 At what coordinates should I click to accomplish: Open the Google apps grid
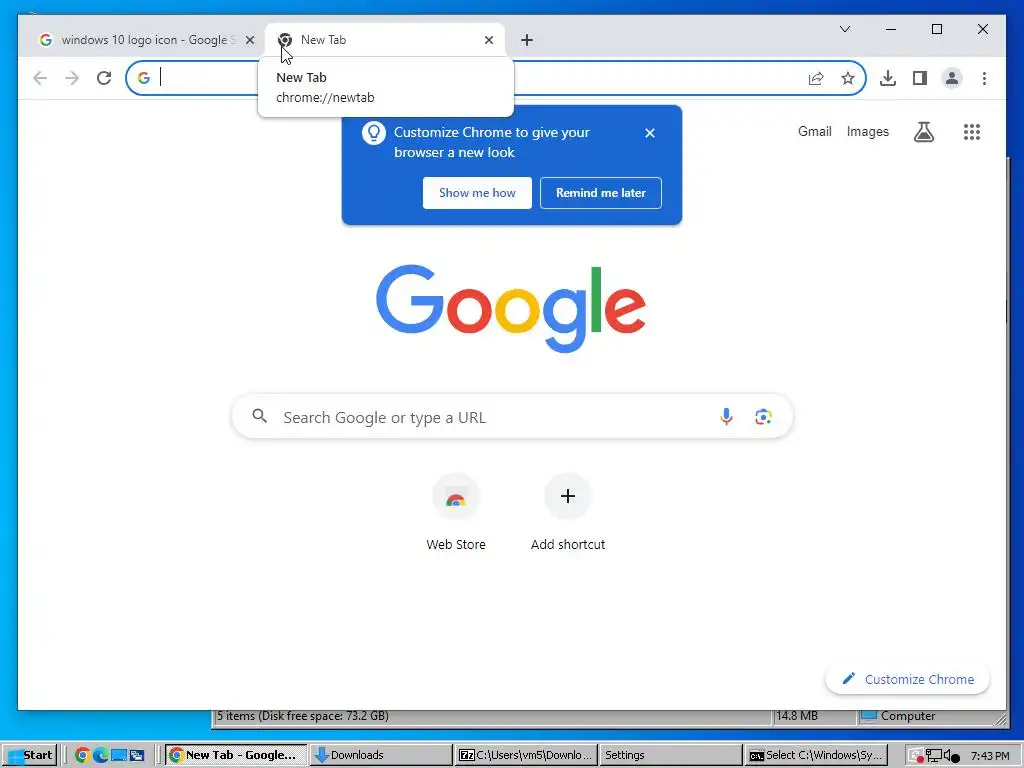(x=972, y=132)
